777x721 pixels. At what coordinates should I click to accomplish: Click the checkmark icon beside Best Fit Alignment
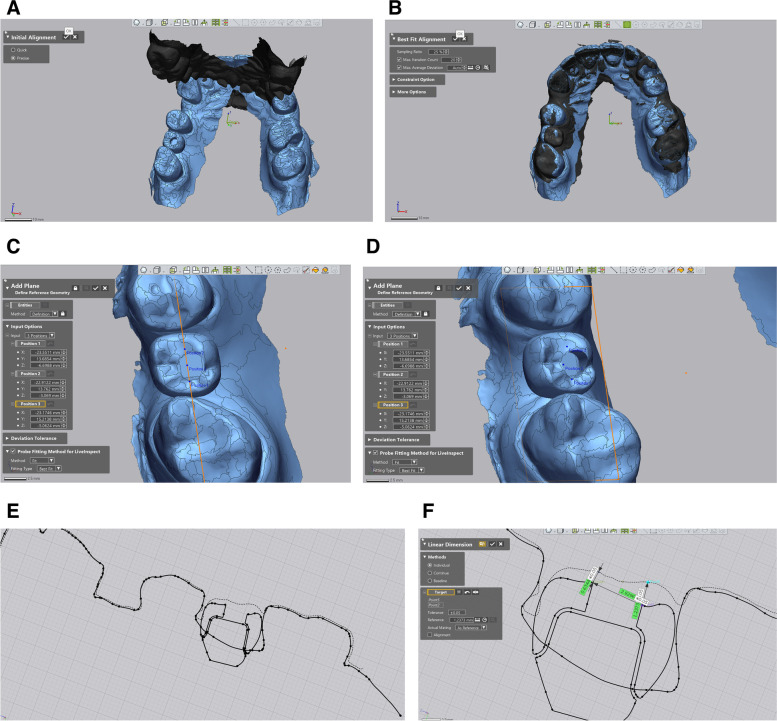point(456,38)
